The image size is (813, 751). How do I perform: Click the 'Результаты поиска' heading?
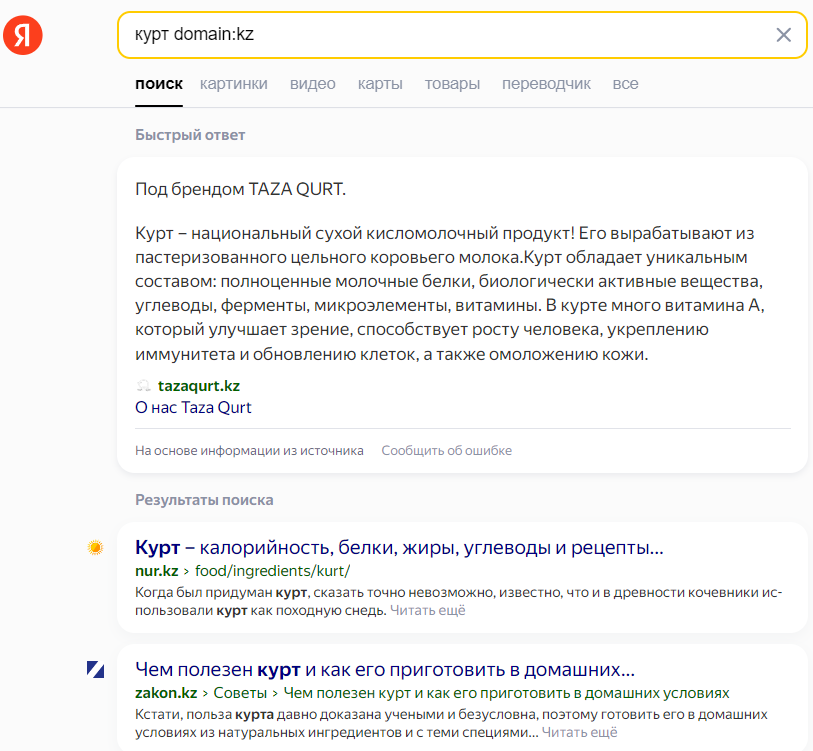pyautogui.click(x=204, y=500)
